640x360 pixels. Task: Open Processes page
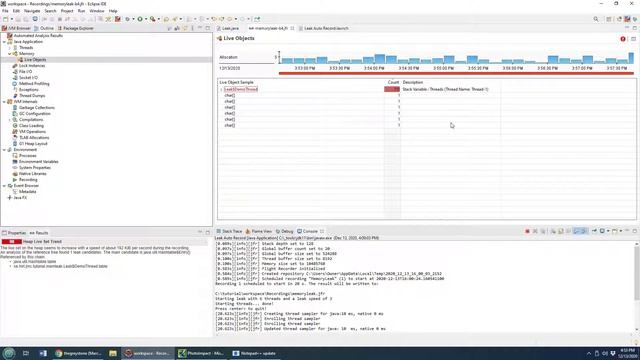click(27, 156)
